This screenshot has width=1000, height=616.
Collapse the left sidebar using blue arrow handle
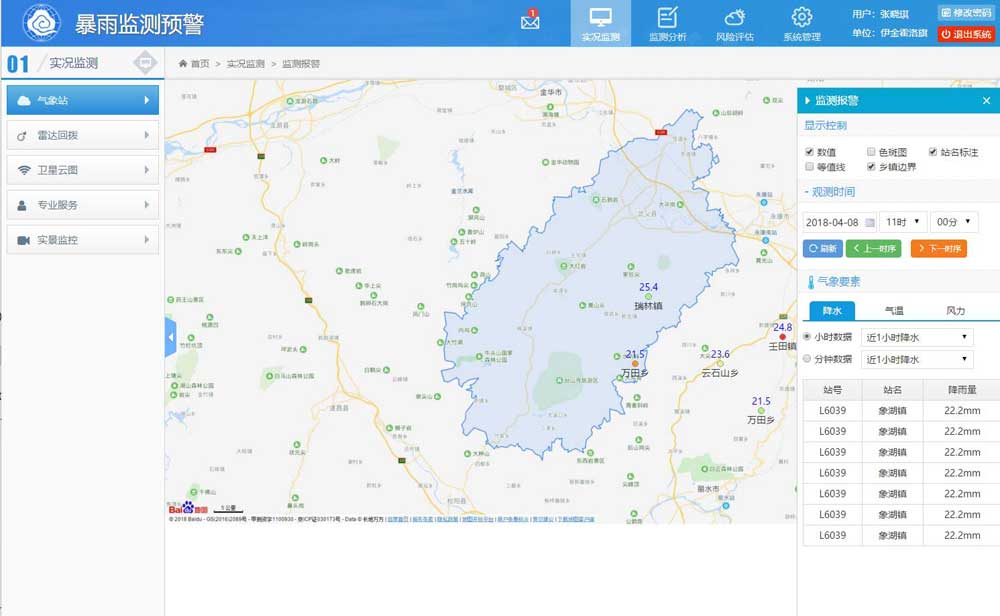[170, 338]
